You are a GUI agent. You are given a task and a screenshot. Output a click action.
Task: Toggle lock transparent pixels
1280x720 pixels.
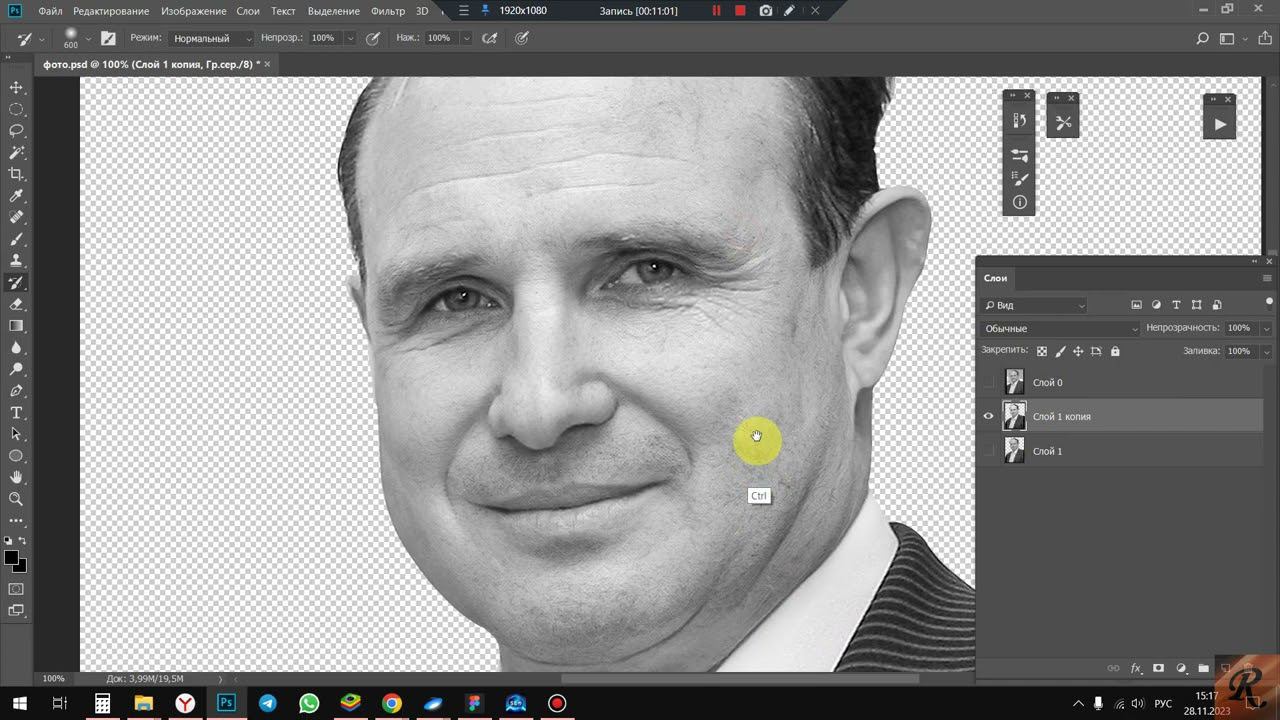[x=1042, y=351]
